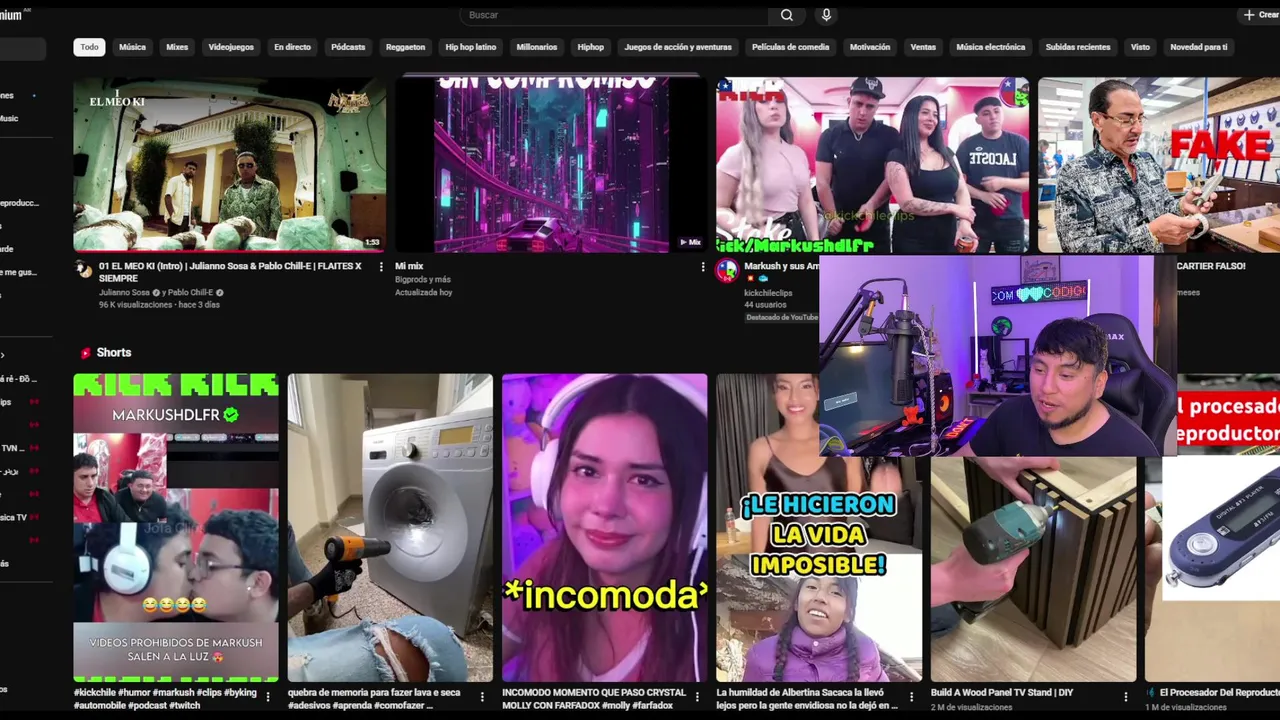This screenshot has height=720, width=1280.
Task: Open the FAKE Cartier video thumbnail
Action: 1159,165
